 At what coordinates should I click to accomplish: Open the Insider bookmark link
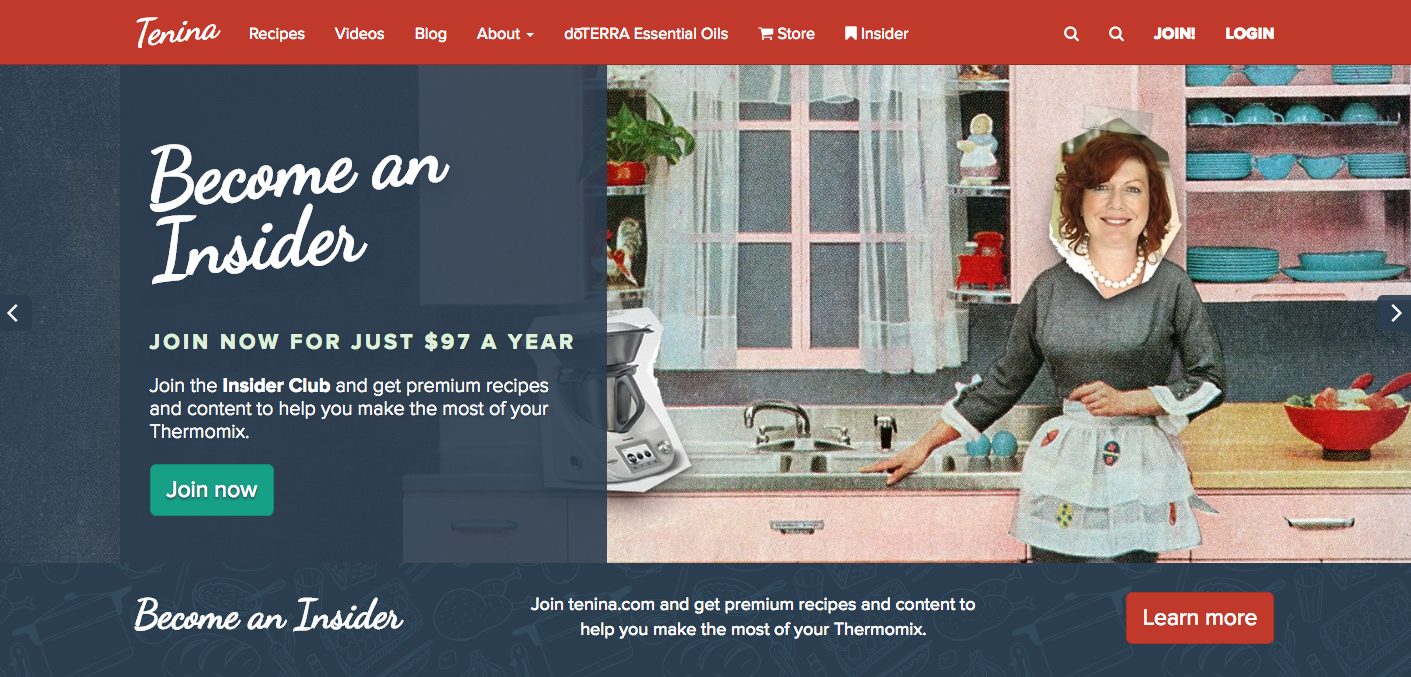point(876,34)
